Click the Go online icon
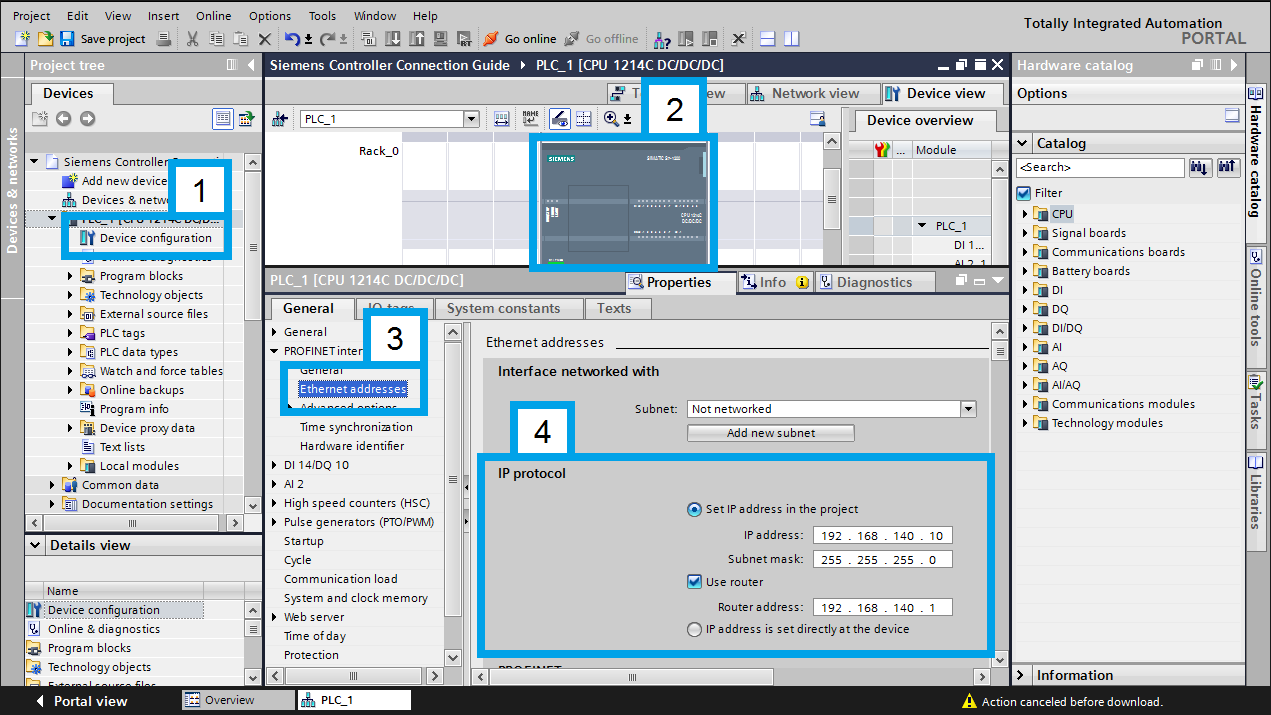Viewport: 1271px width, 715px height. point(490,39)
